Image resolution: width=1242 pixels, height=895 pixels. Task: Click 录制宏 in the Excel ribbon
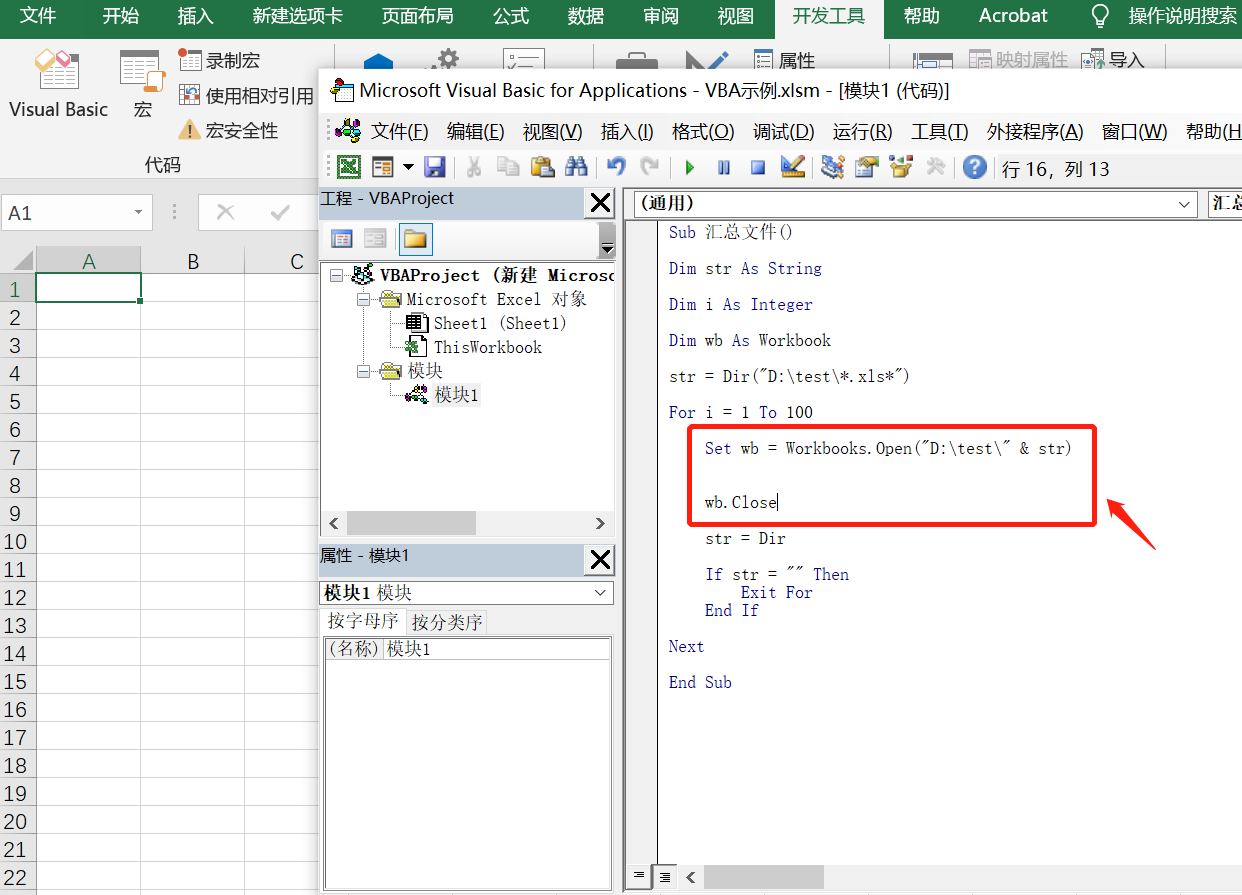pos(219,61)
